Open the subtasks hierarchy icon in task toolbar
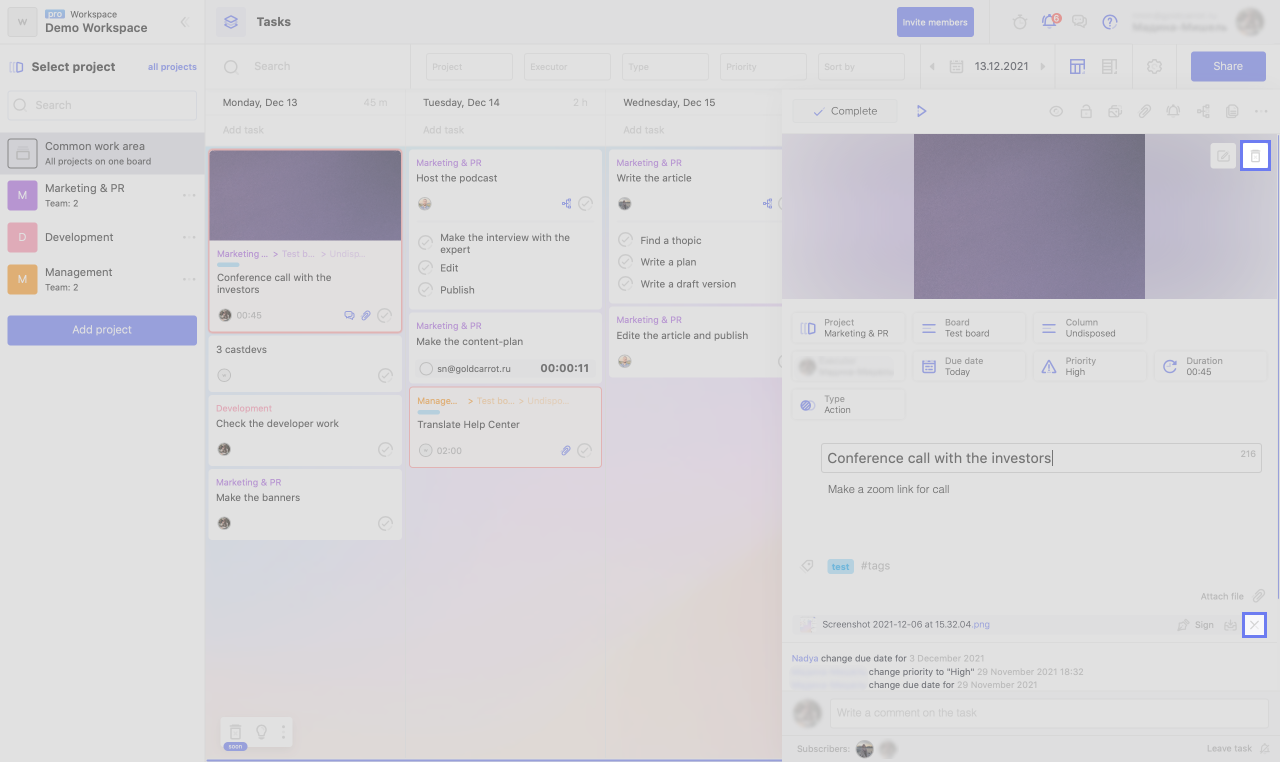This screenshot has height=762, width=1280. coord(1203,112)
